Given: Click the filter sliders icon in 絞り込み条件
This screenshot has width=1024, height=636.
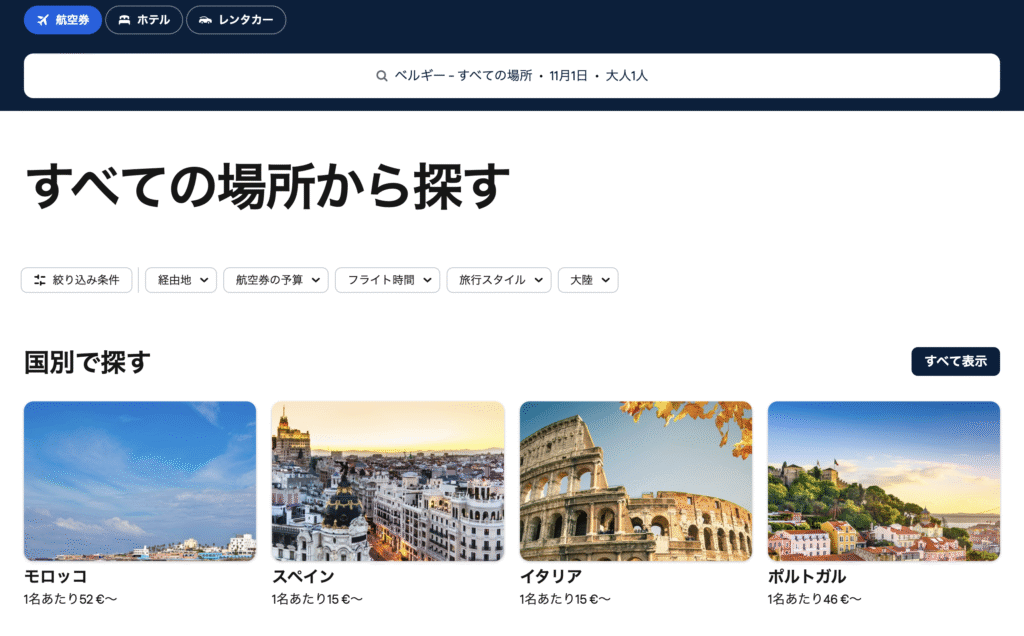Looking at the screenshot, I should pos(40,280).
